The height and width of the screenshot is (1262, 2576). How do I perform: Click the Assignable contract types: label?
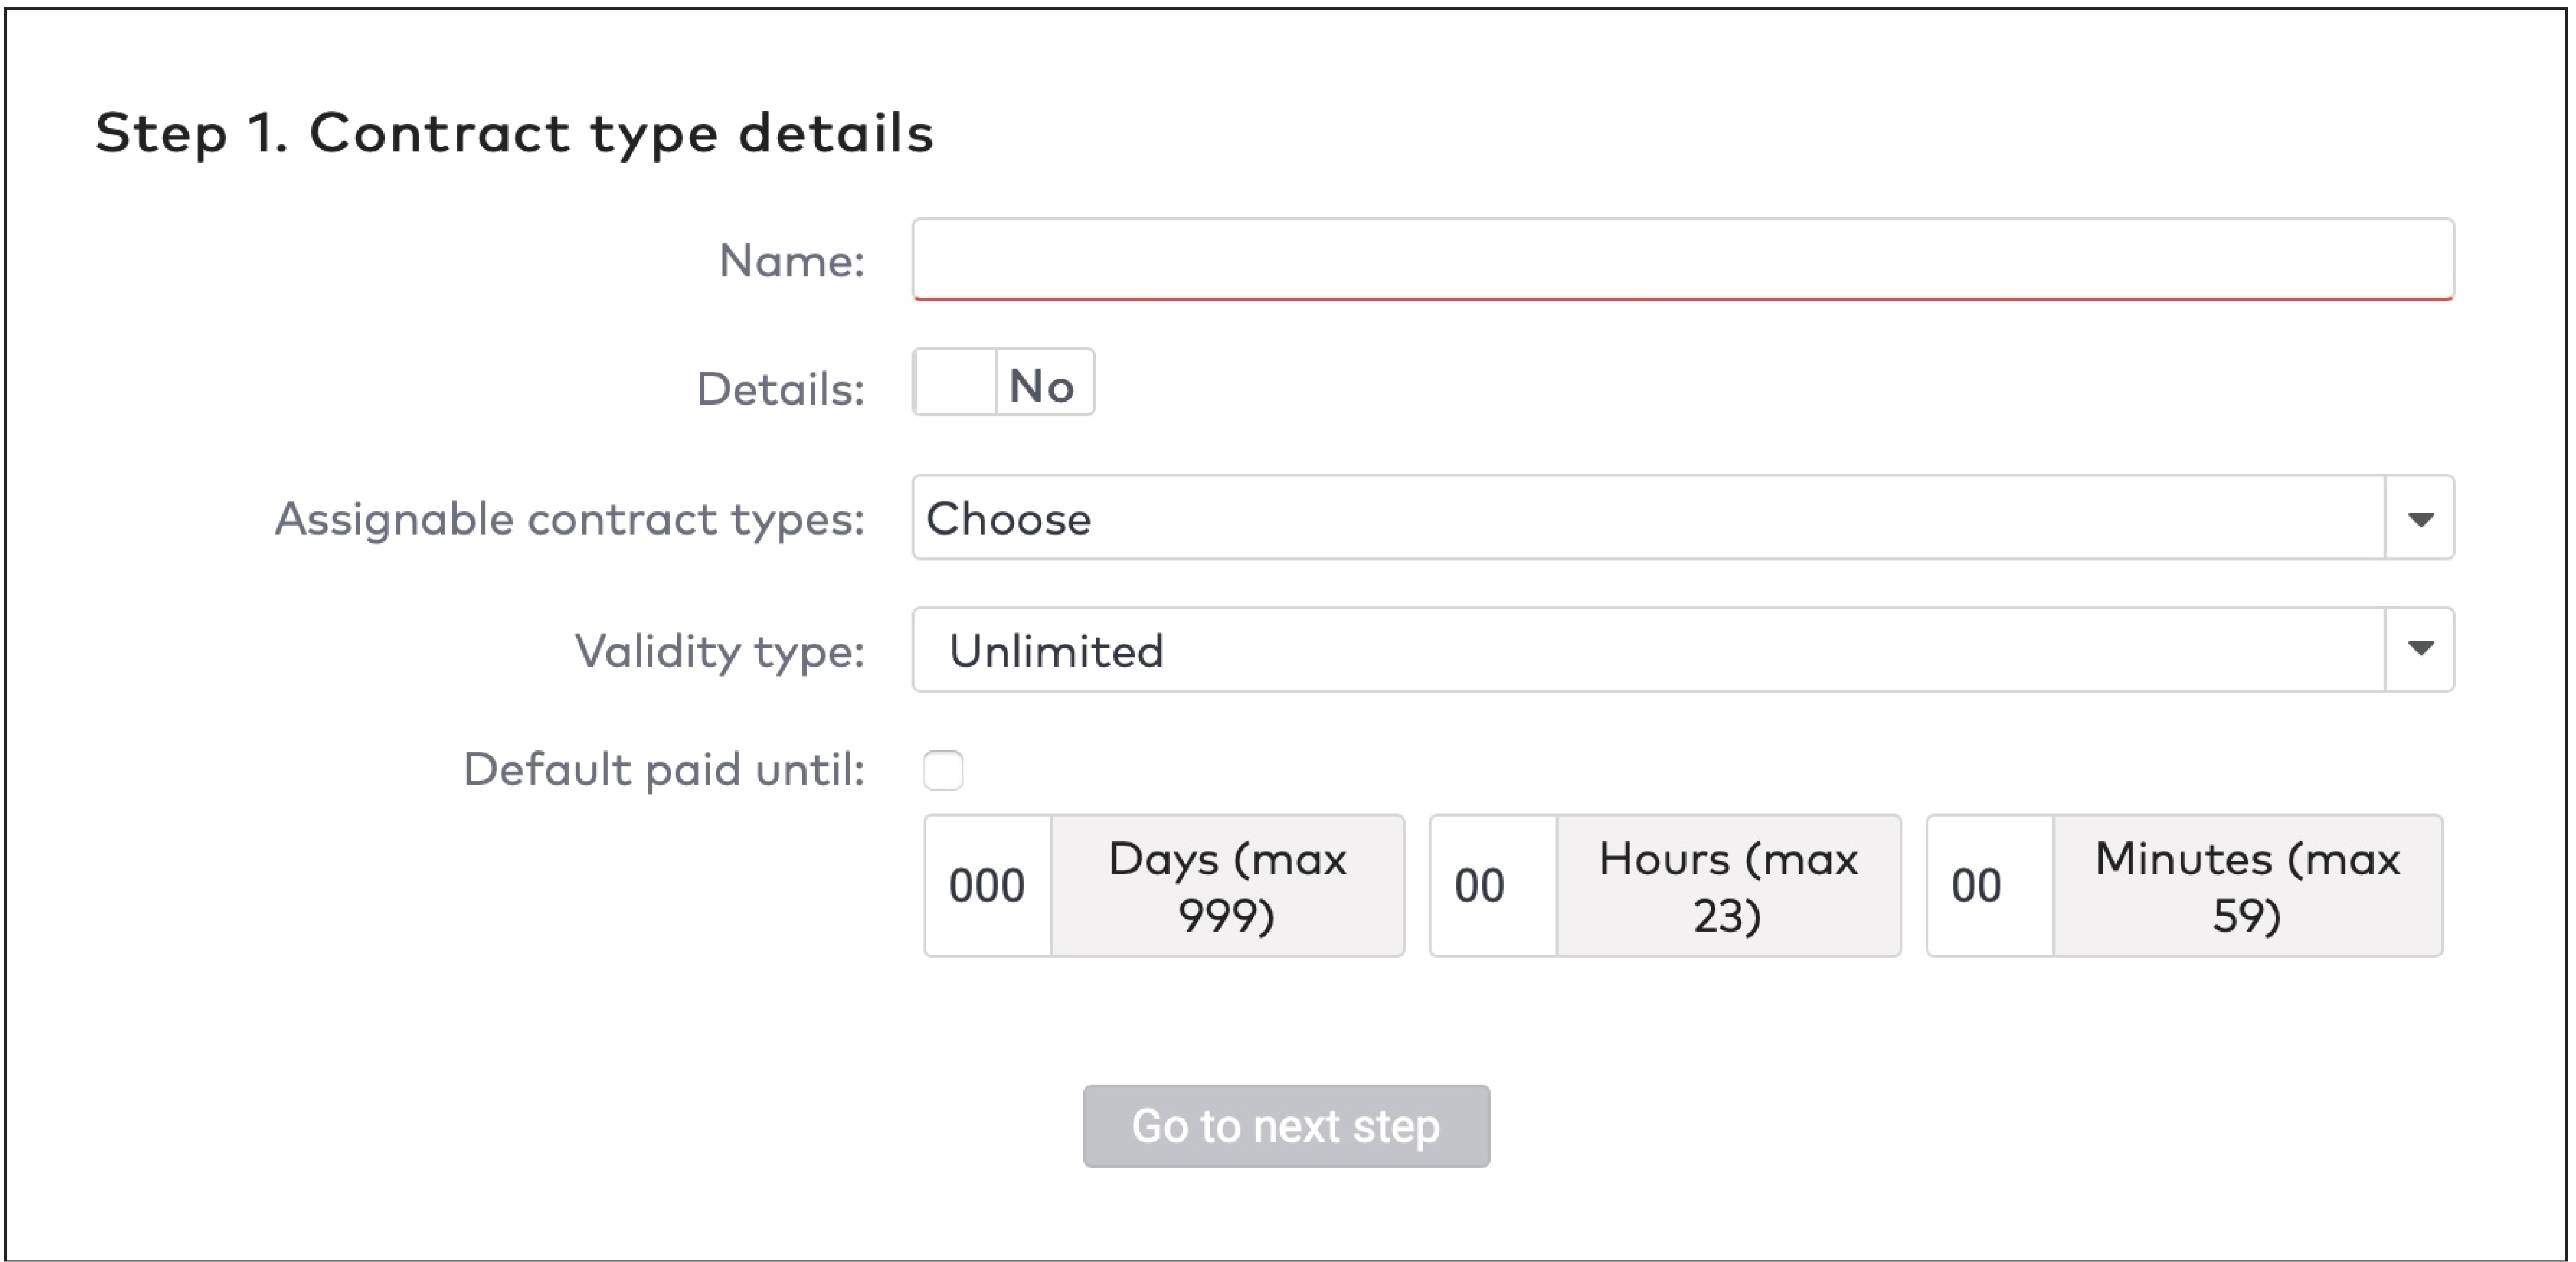[x=569, y=519]
